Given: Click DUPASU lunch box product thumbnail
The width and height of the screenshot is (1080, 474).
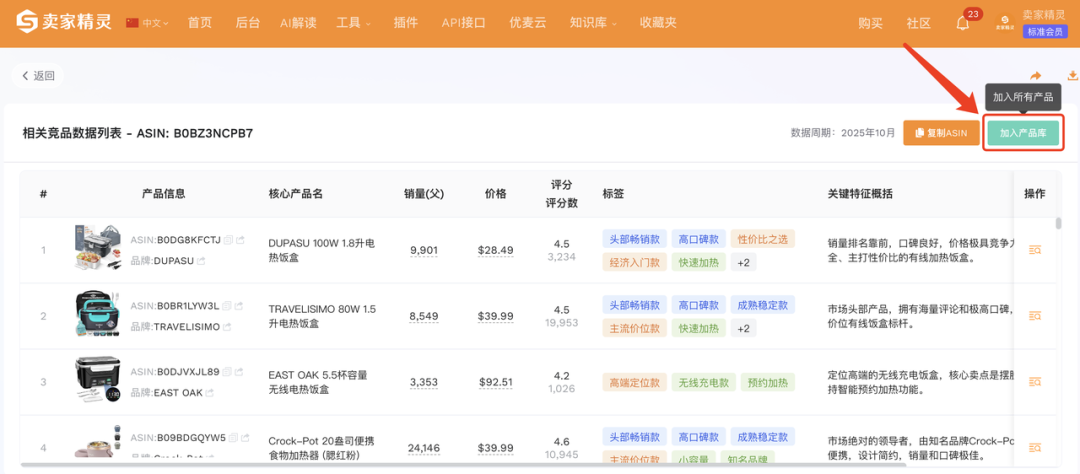Looking at the screenshot, I should tap(98, 249).
